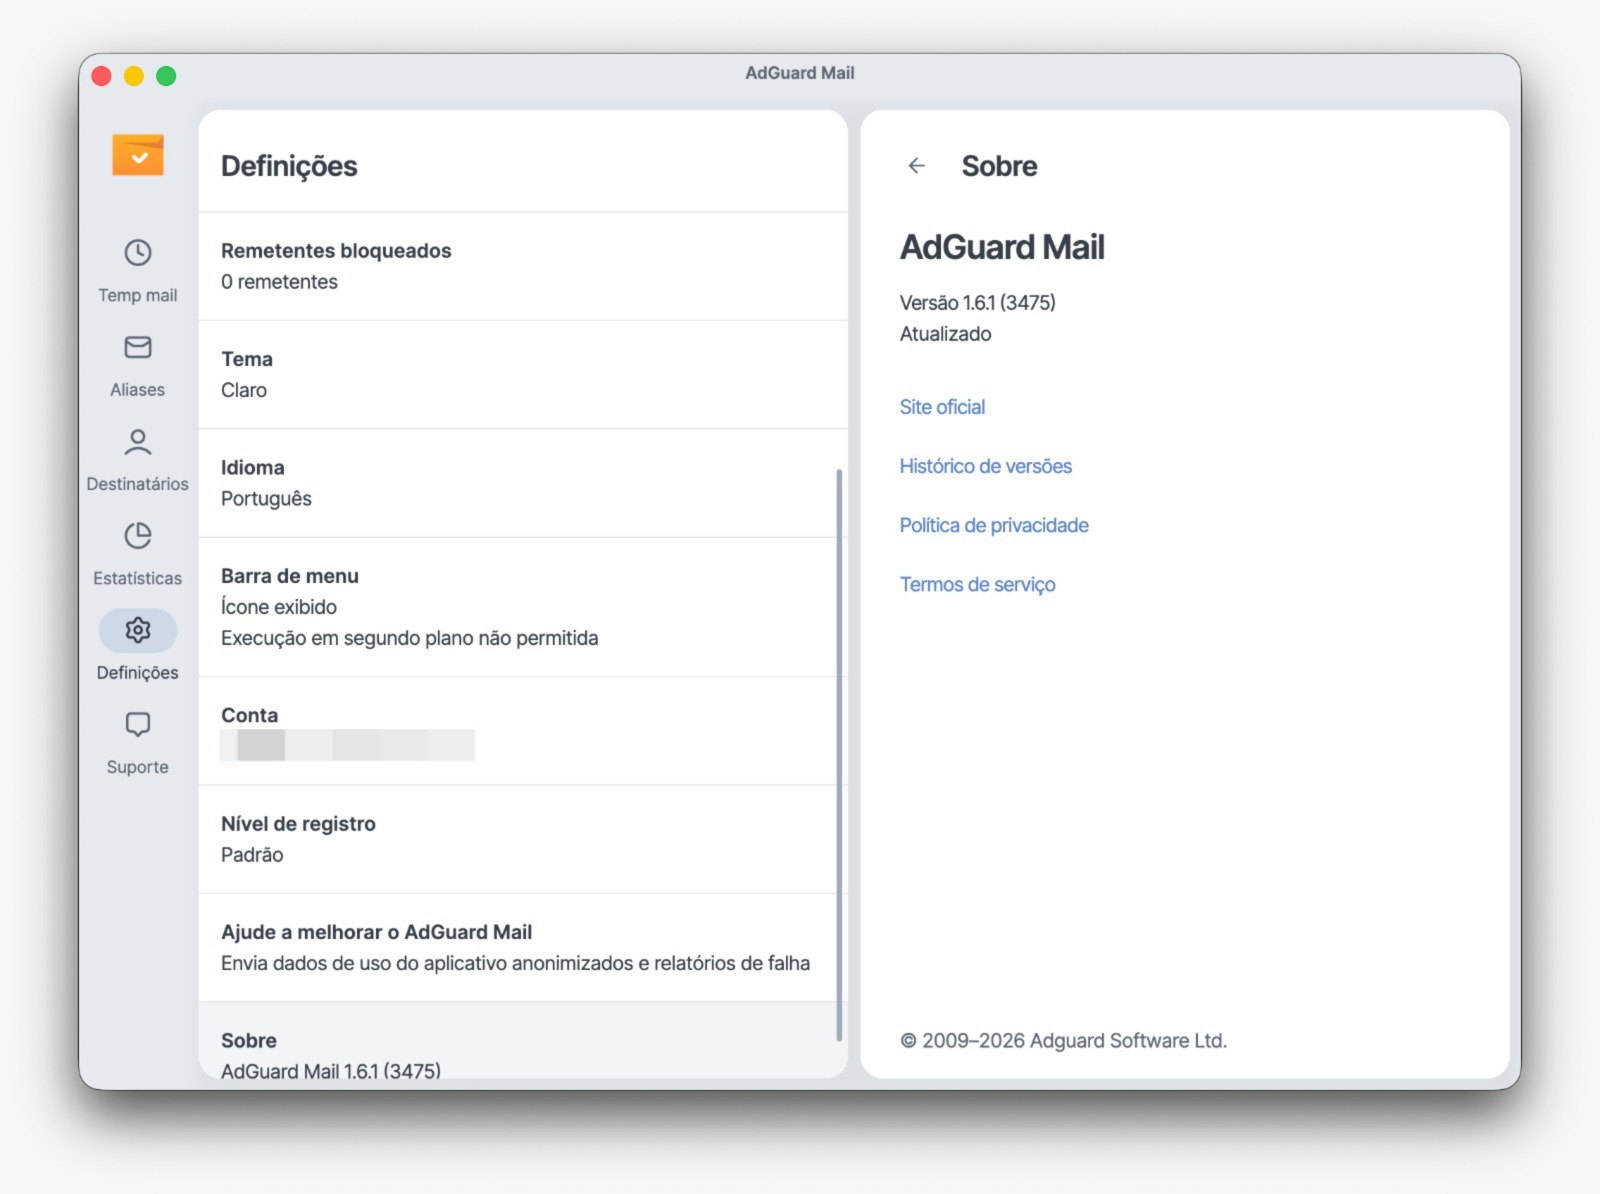Viewport: 1600px width, 1194px height.
Task: Maximize the AdGuard Mail window
Action: pos(166,76)
